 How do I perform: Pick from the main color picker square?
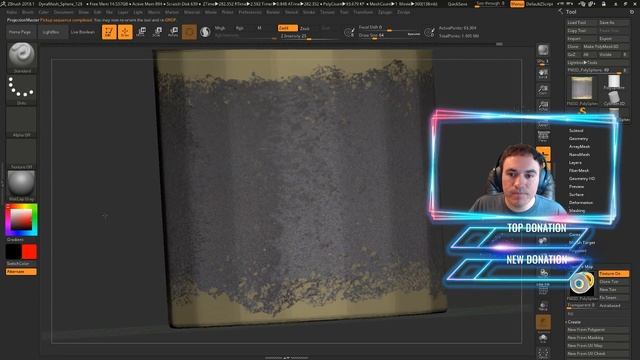click(21, 220)
